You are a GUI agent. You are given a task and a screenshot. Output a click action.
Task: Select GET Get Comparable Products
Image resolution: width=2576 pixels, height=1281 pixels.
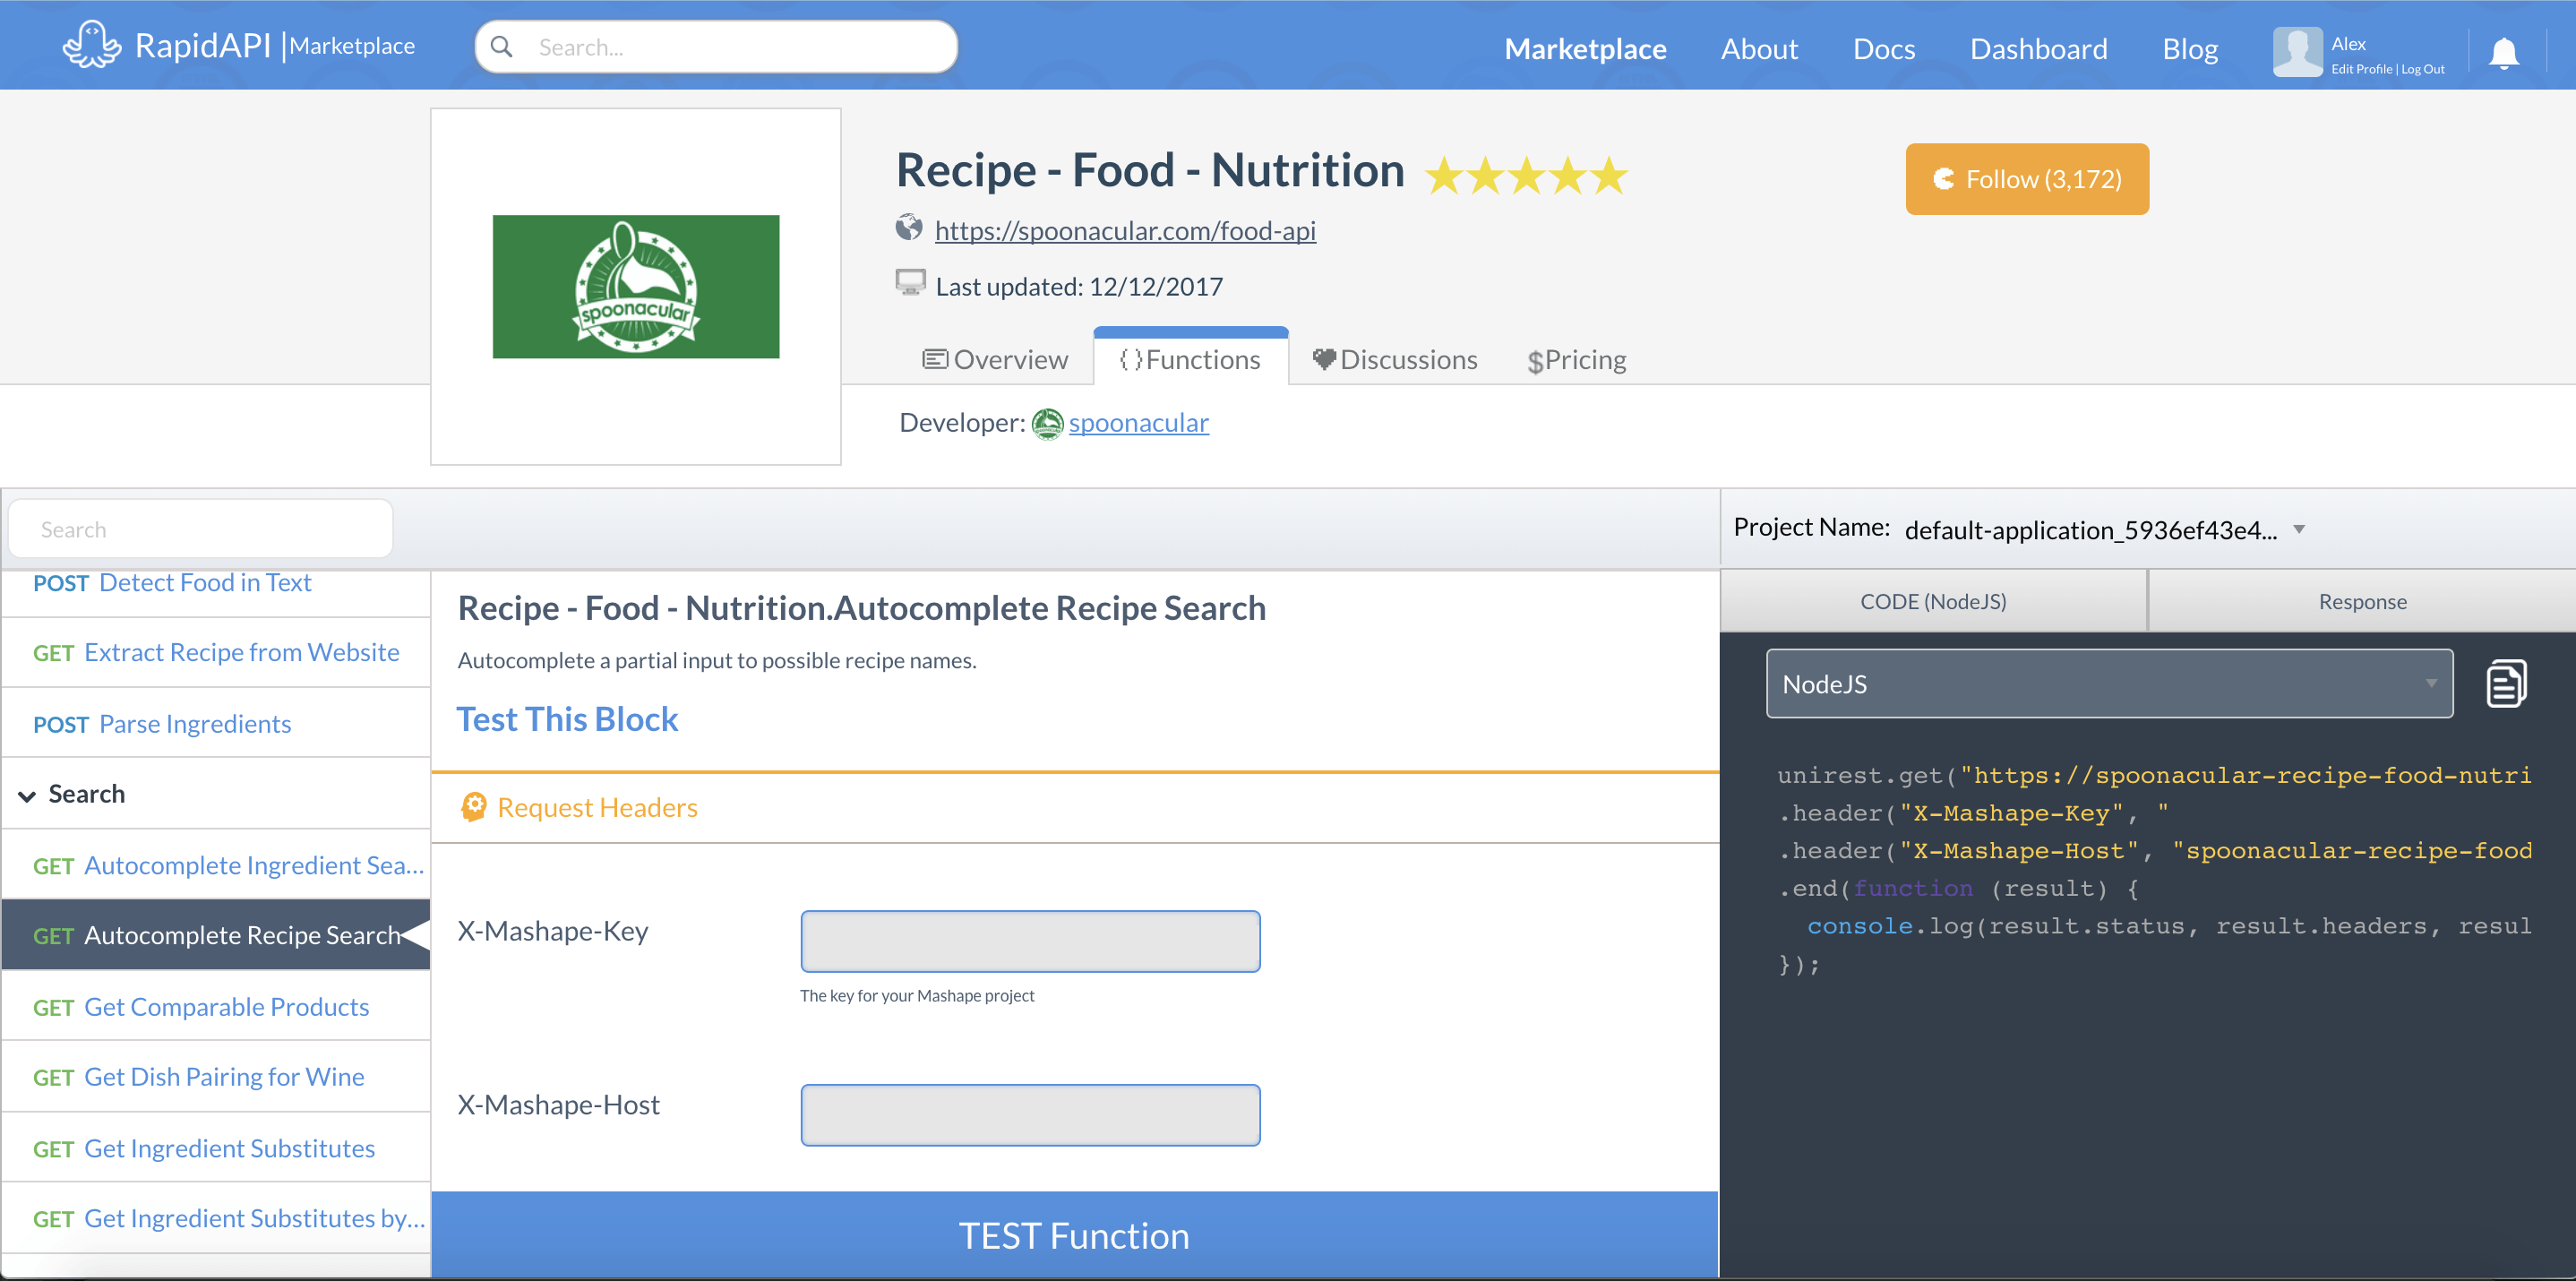pos(215,1007)
